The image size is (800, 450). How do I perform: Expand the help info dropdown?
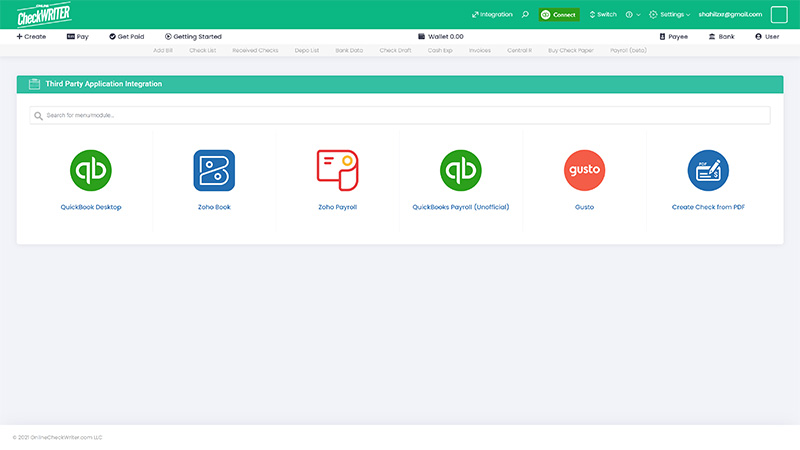pyautogui.click(x=632, y=15)
